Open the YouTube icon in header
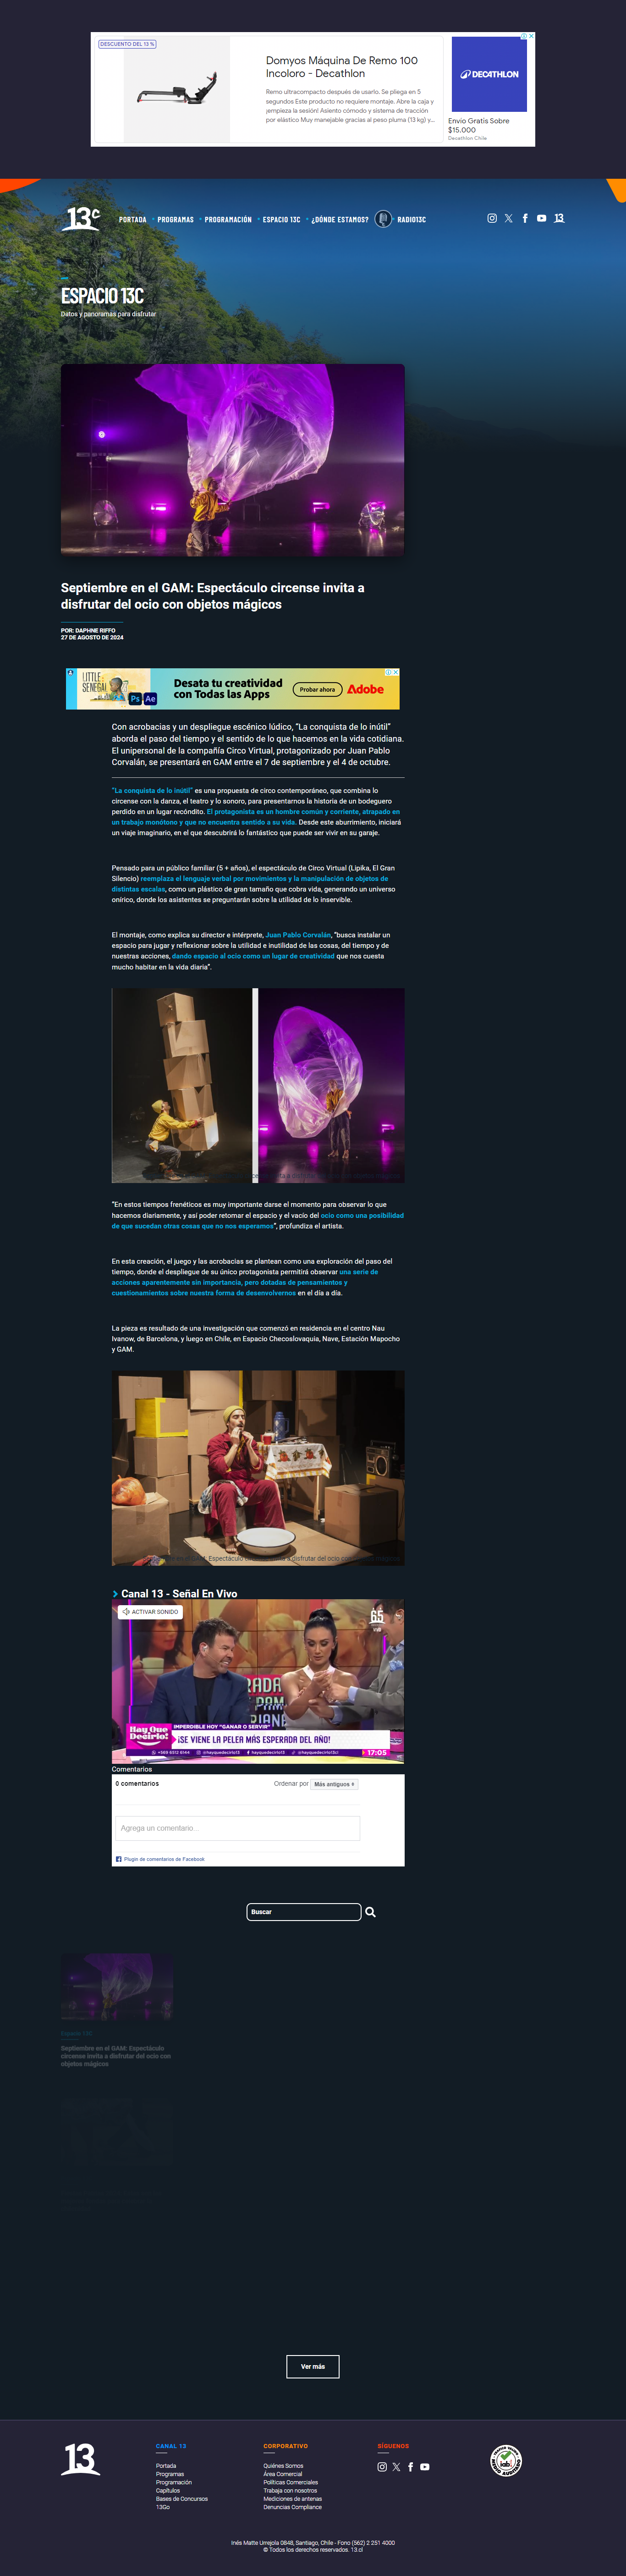The height and width of the screenshot is (2576, 626). 541,218
